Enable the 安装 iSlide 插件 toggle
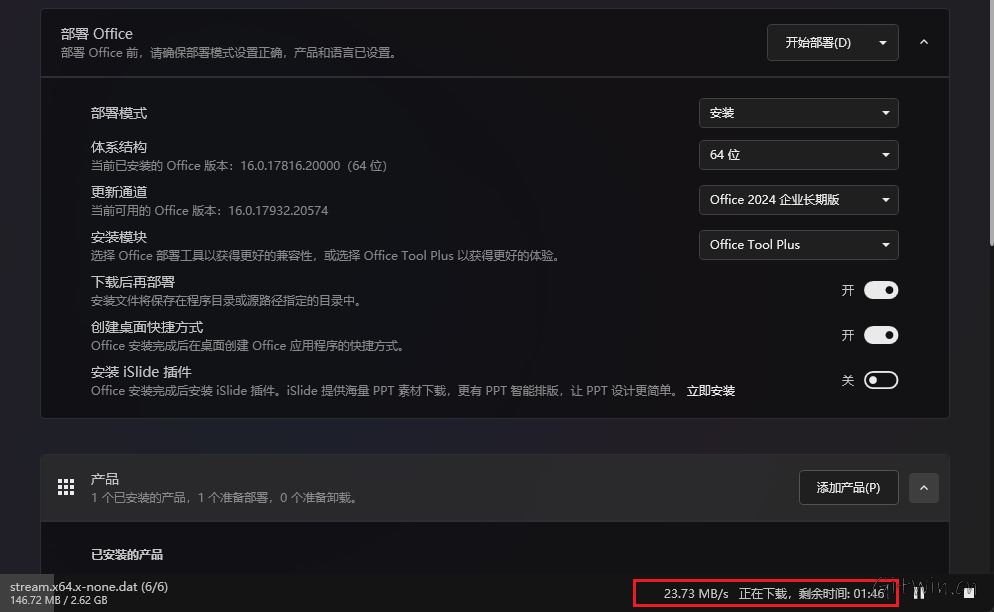Screen dimensions: 994x612 pos(881,381)
